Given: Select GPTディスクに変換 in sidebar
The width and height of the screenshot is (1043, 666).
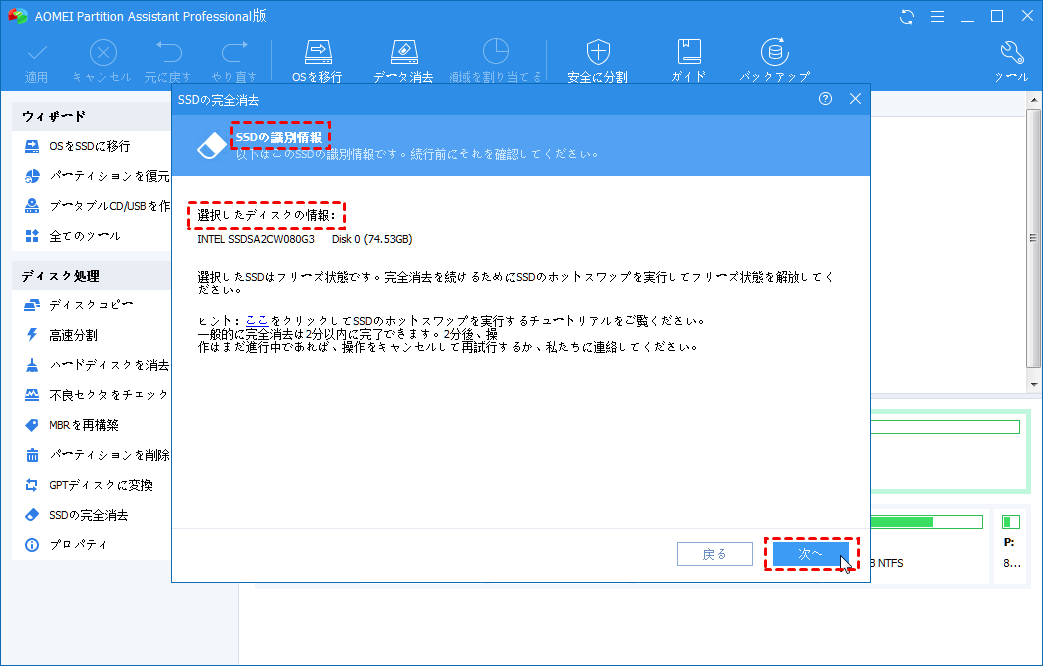Looking at the screenshot, I should pos(88,485).
